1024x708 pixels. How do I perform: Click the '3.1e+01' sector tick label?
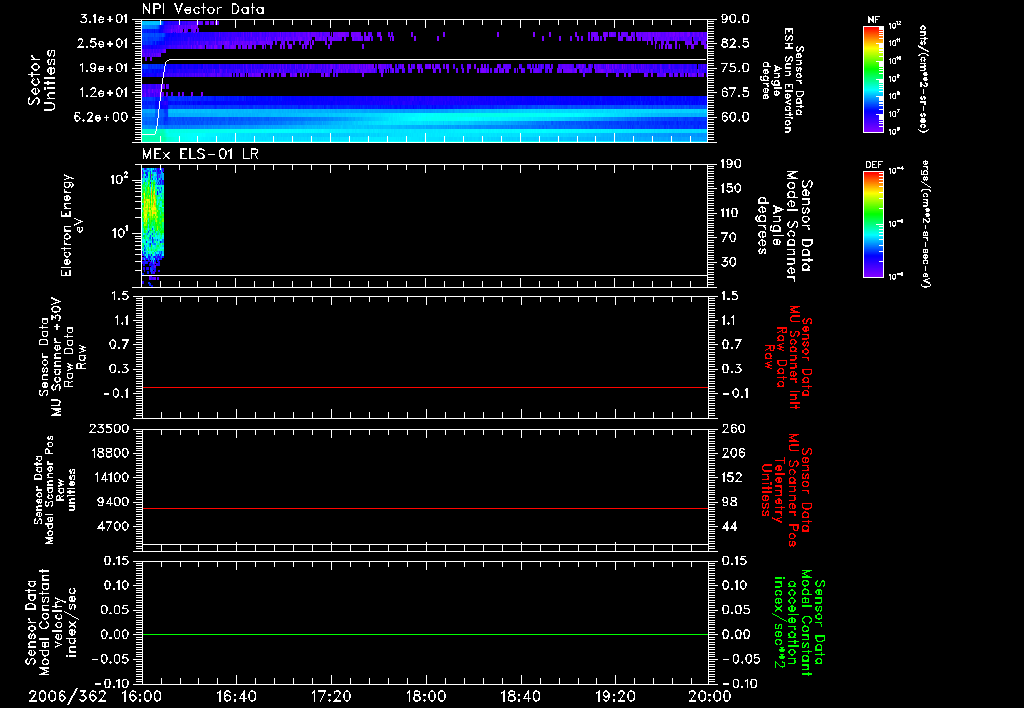pos(104,19)
